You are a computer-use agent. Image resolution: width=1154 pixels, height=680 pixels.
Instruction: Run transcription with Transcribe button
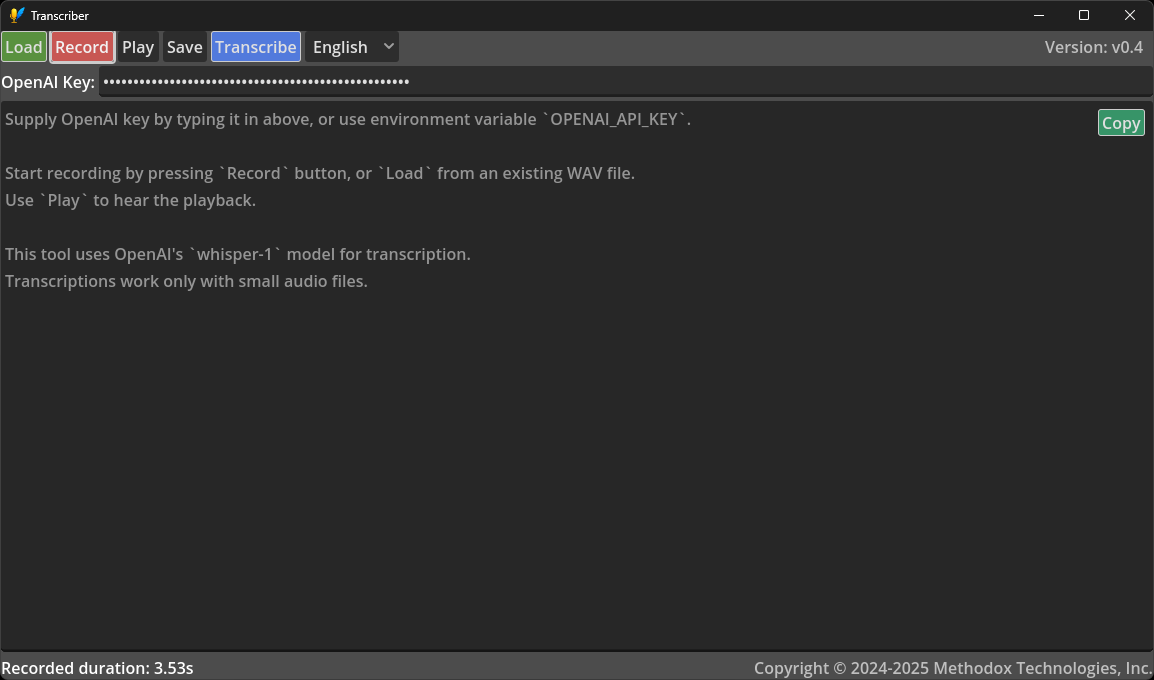pyautogui.click(x=255, y=47)
